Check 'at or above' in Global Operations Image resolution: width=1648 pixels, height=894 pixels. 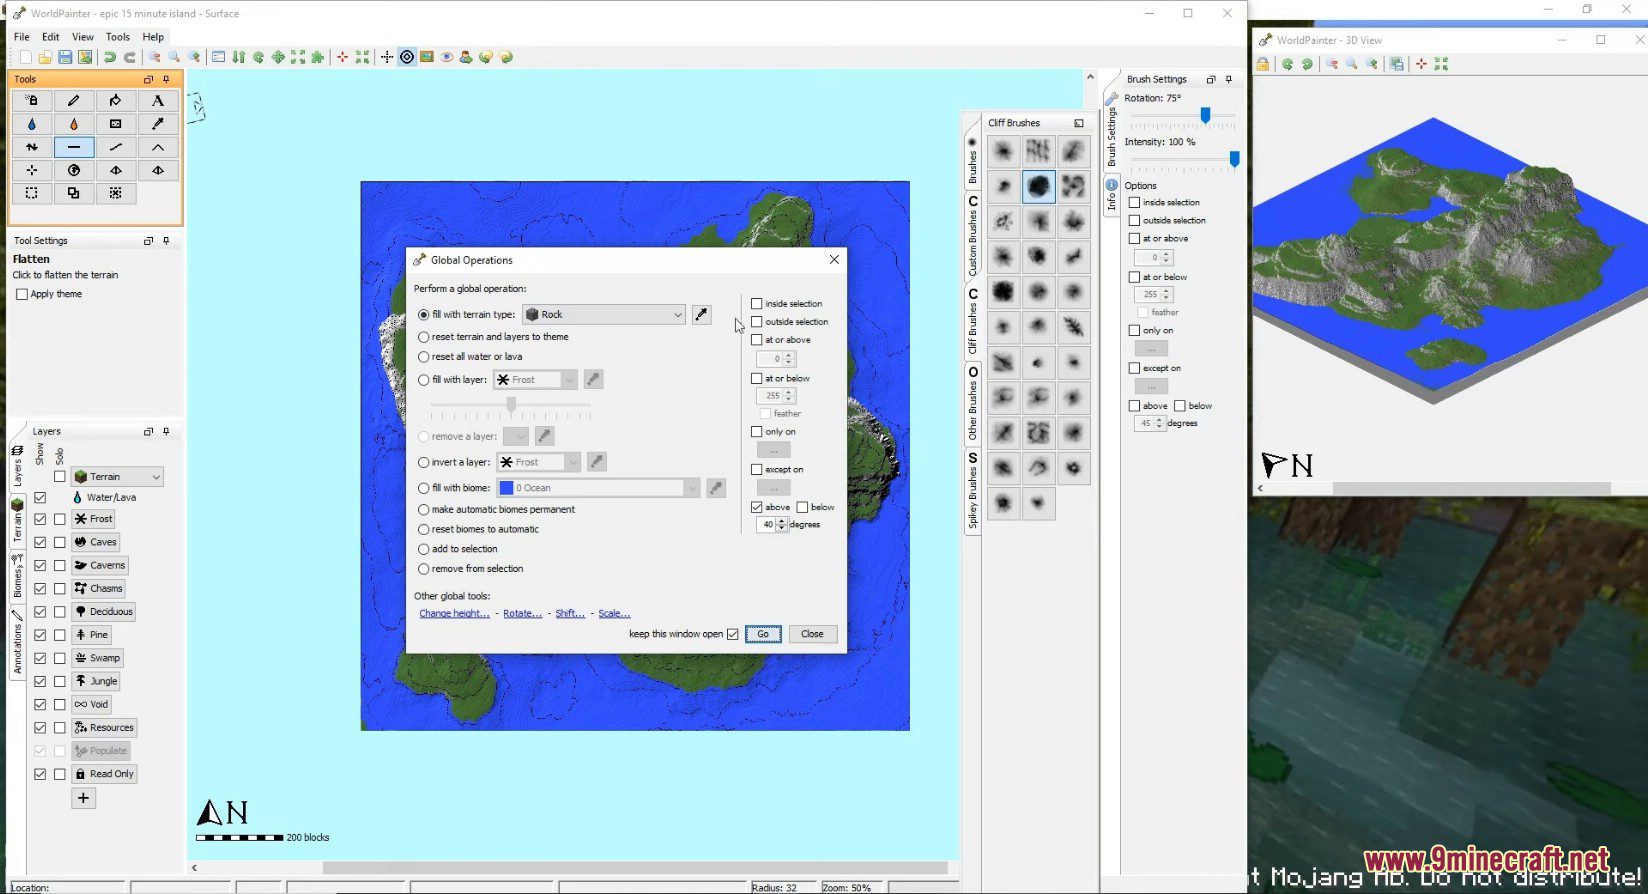click(757, 340)
